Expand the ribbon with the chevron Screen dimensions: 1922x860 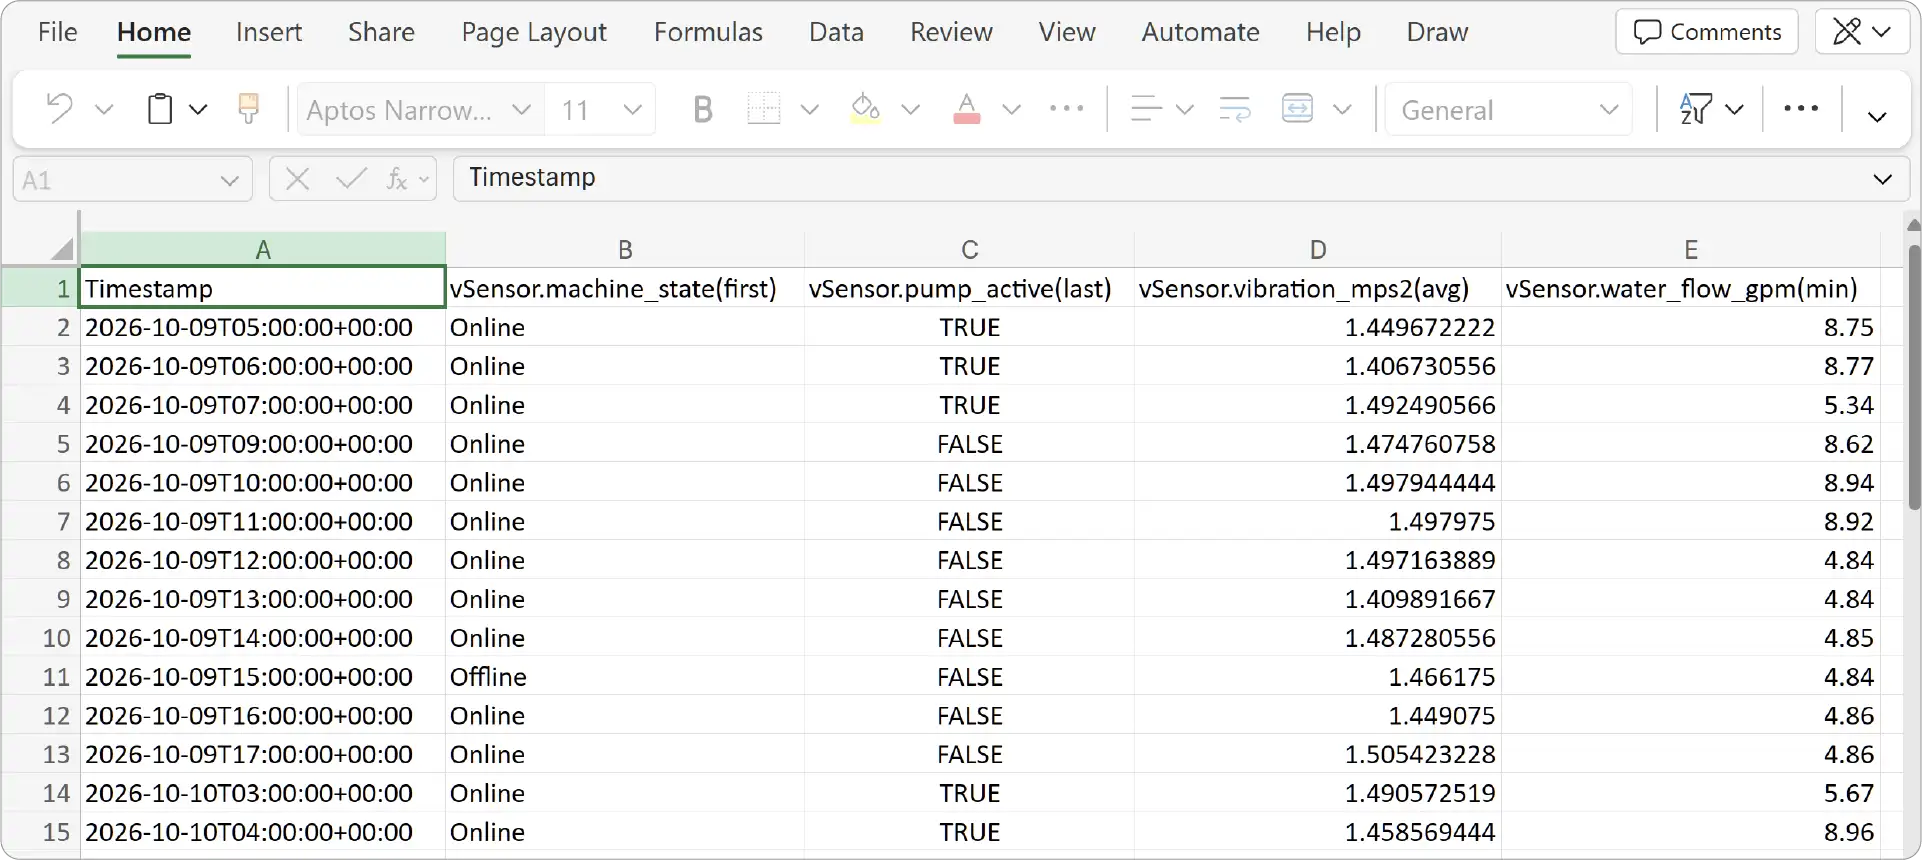coord(1877,117)
